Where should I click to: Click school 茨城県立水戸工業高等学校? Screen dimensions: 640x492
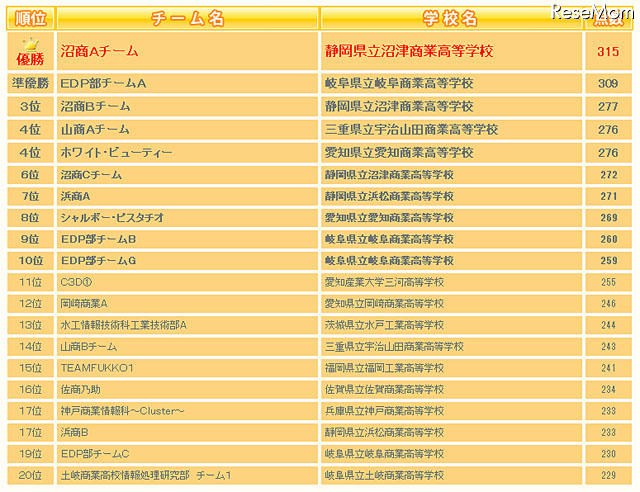(x=384, y=325)
